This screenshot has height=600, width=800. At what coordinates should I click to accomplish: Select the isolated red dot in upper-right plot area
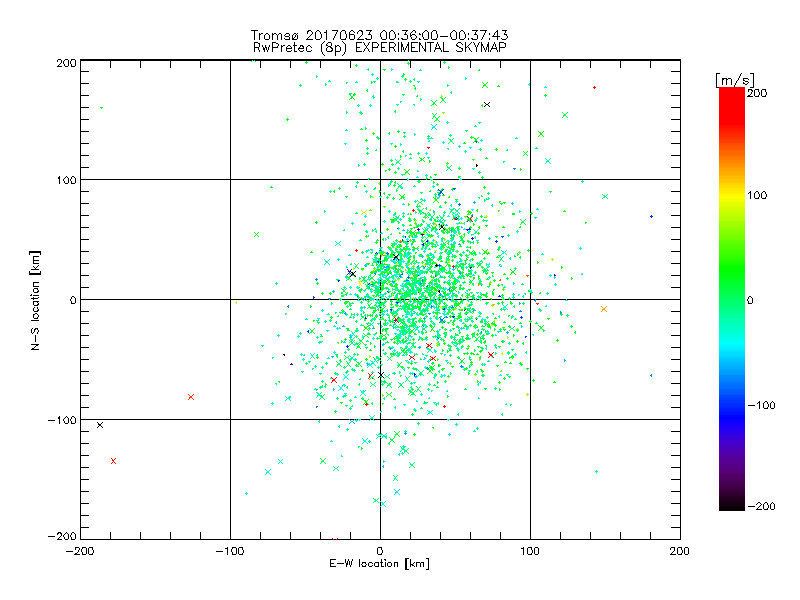click(x=594, y=88)
